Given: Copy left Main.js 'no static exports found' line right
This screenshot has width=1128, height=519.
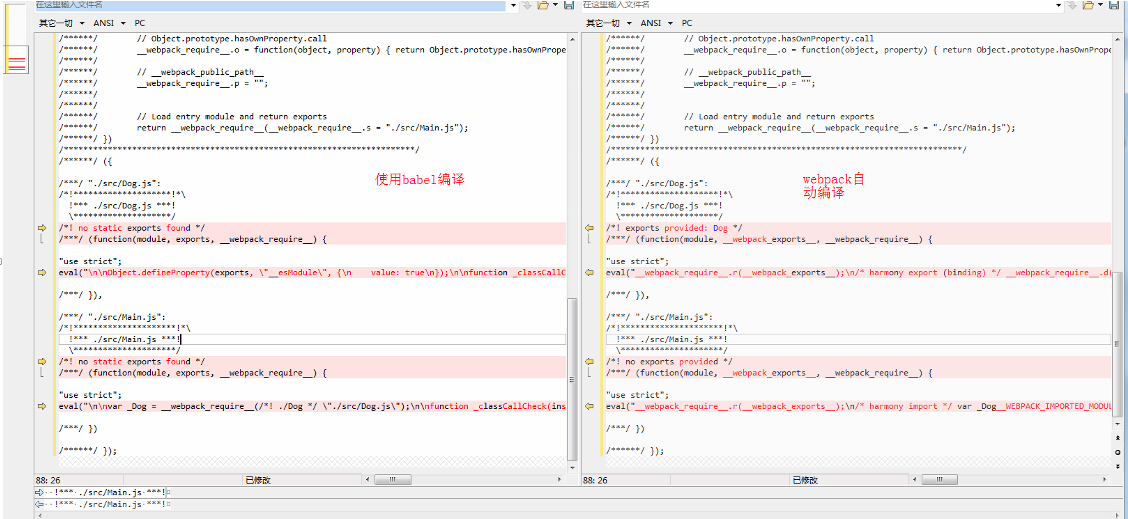Looking at the screenshot, I should tap(42, 361).
